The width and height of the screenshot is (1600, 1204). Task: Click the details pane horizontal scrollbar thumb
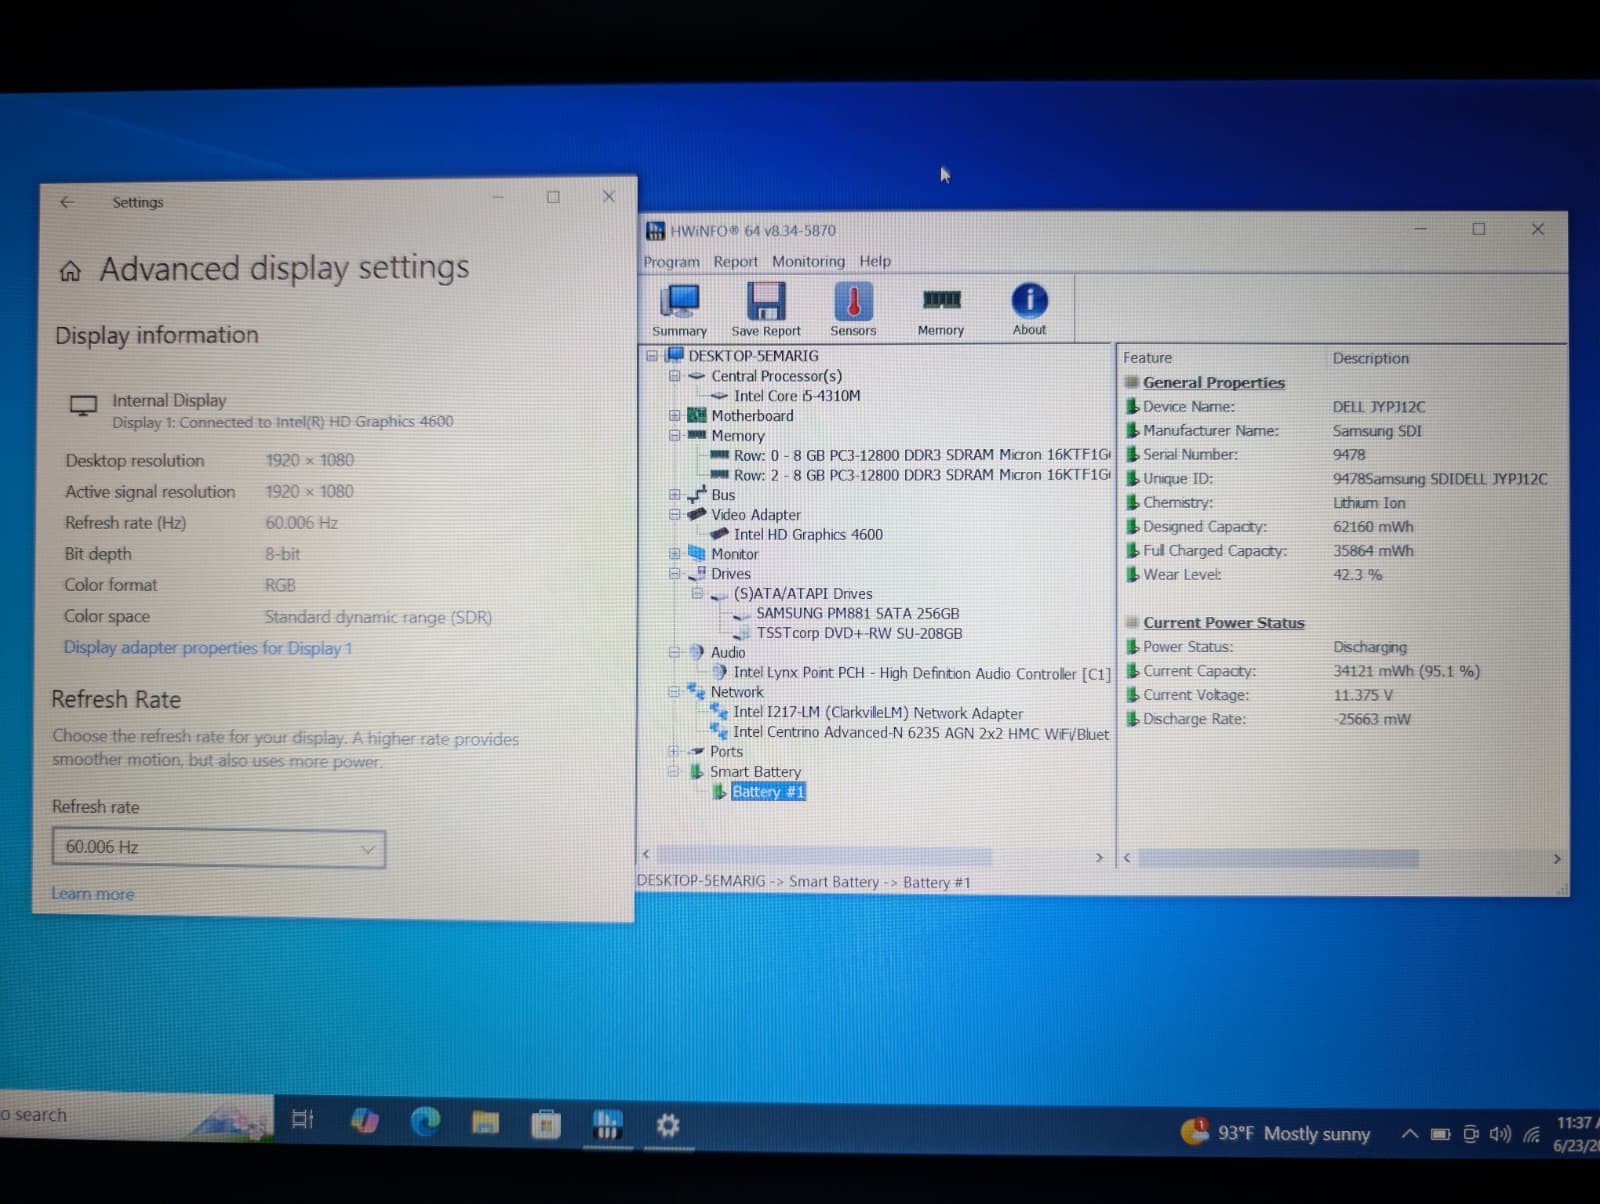click(x=1278, y=859)
